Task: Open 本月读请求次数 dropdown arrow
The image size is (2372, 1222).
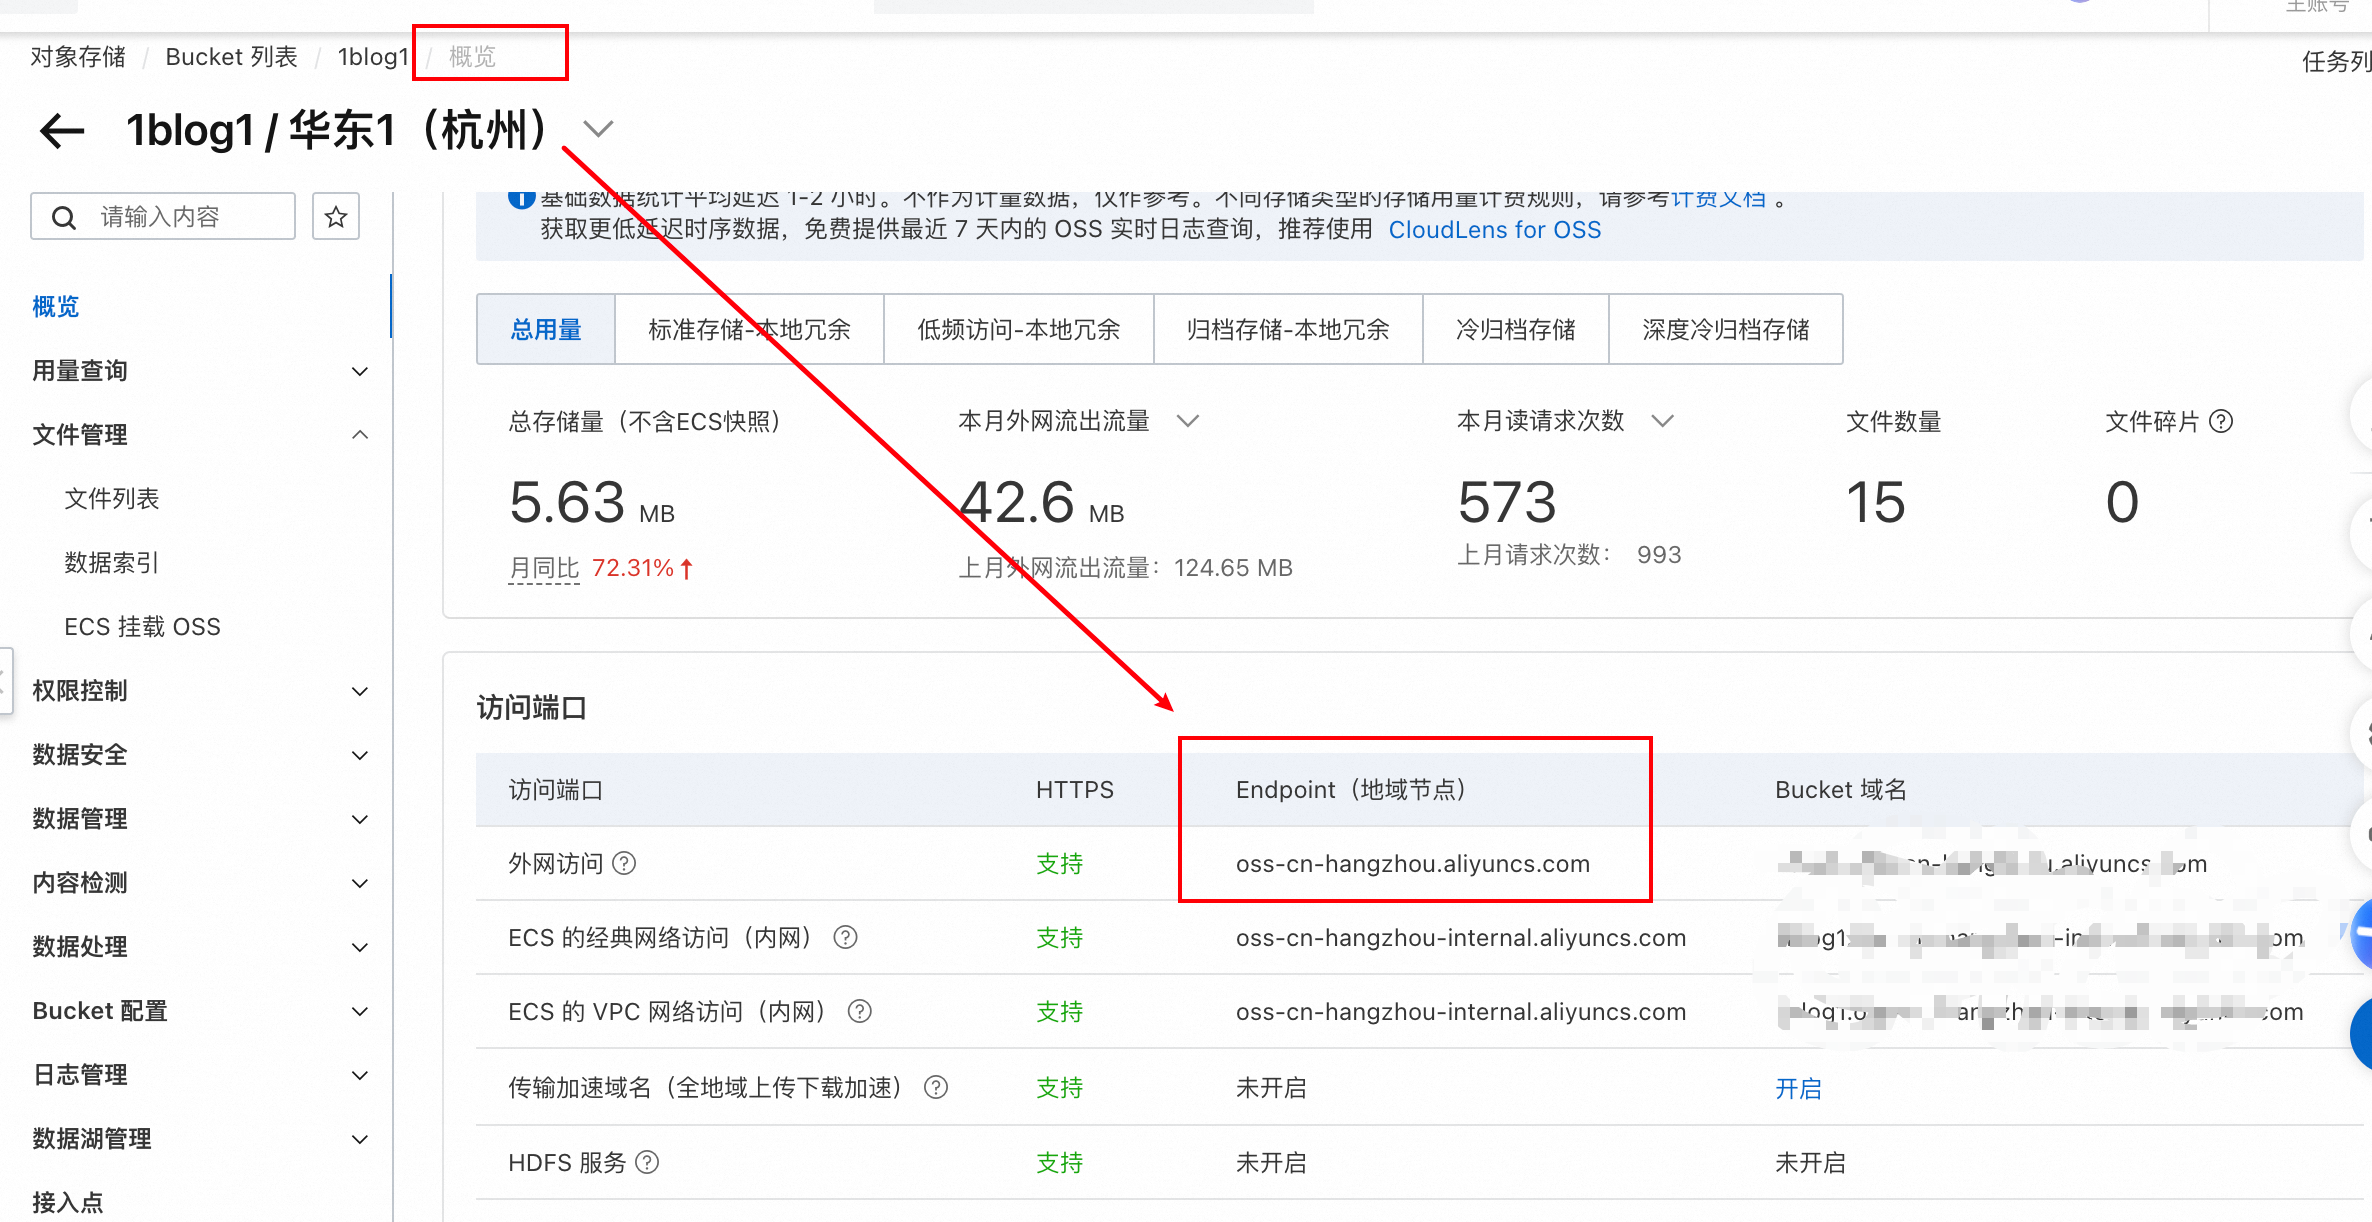Action: click(x=1662, y=421)
